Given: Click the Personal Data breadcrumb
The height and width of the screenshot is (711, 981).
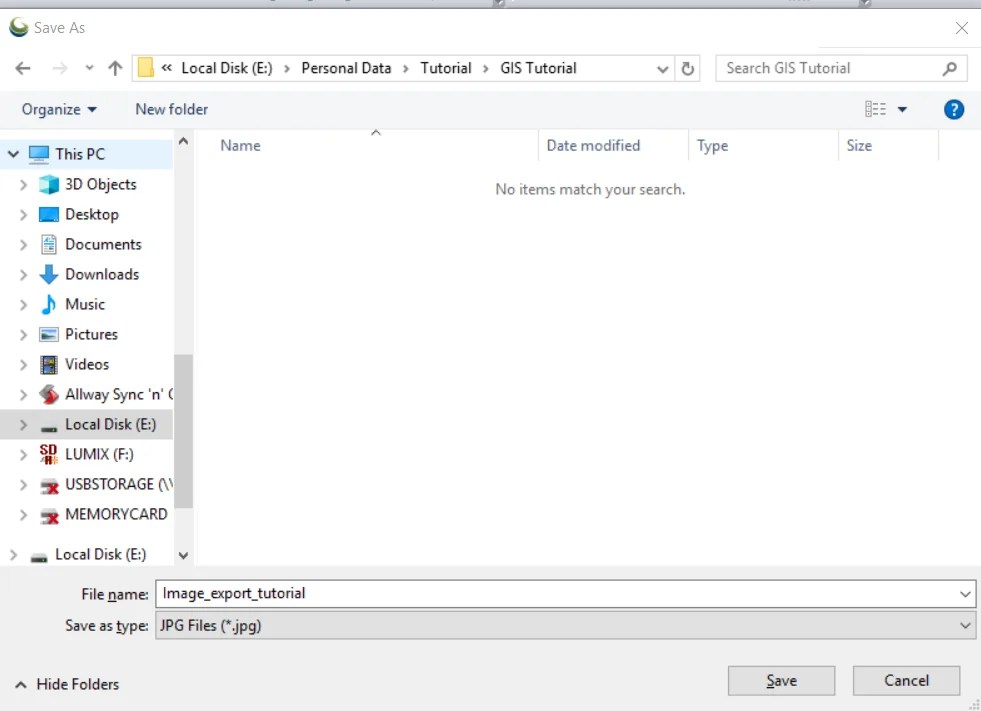Looking at the screenshot, I should (x=347, y=68).
